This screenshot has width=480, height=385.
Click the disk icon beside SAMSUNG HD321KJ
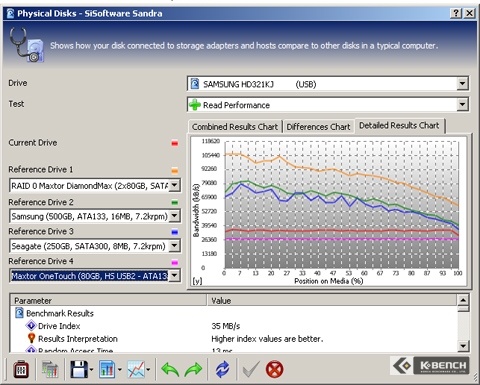click(195, 84)
